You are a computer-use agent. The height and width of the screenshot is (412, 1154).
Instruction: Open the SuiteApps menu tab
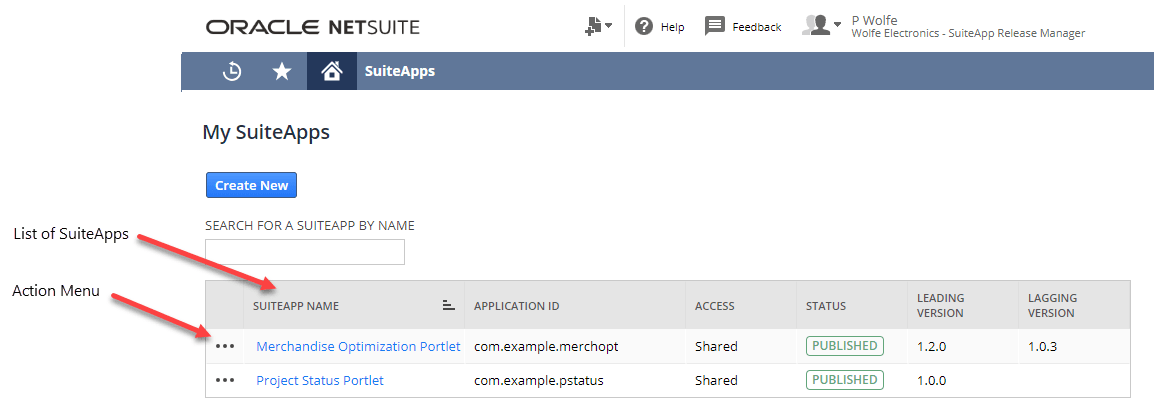pyautogui.click(x=400, y=71)
